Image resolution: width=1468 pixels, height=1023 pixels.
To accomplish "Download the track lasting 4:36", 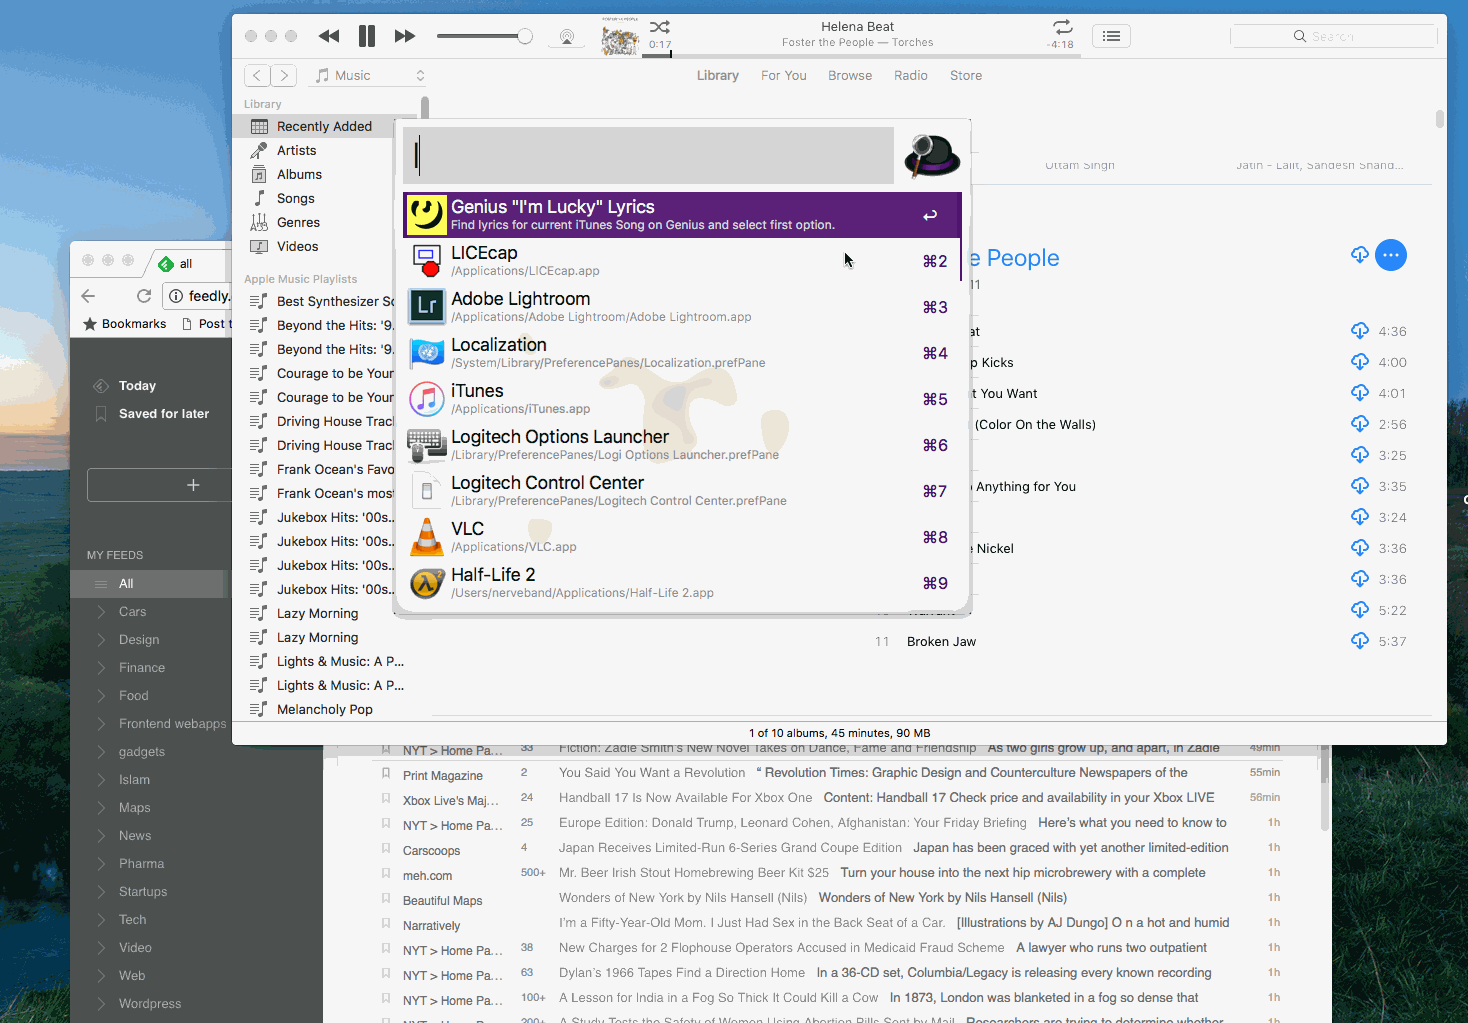I will click(x=1360, y=331).
